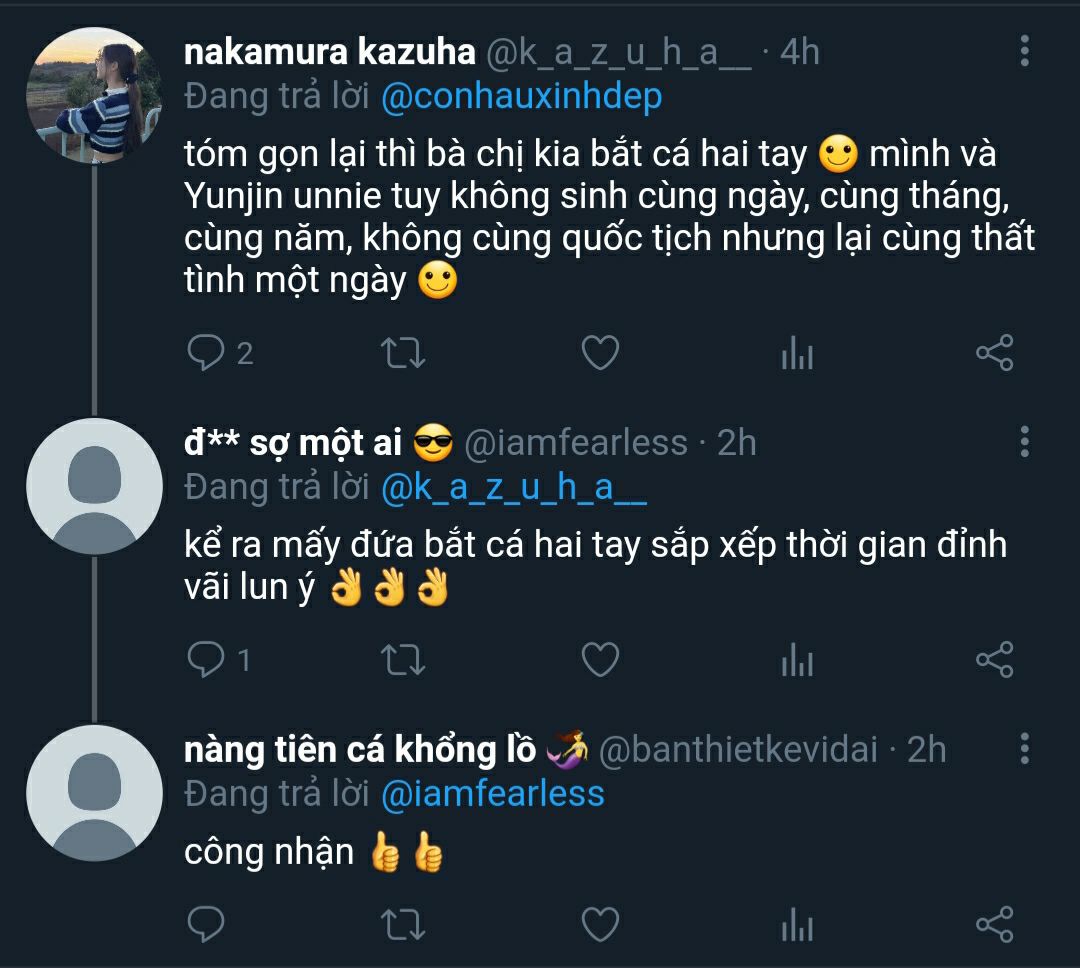The height and width of the screenshot is (968, 1080).
Task: Retweet the @banthietkevidai tweet
Action: (405, 923)
